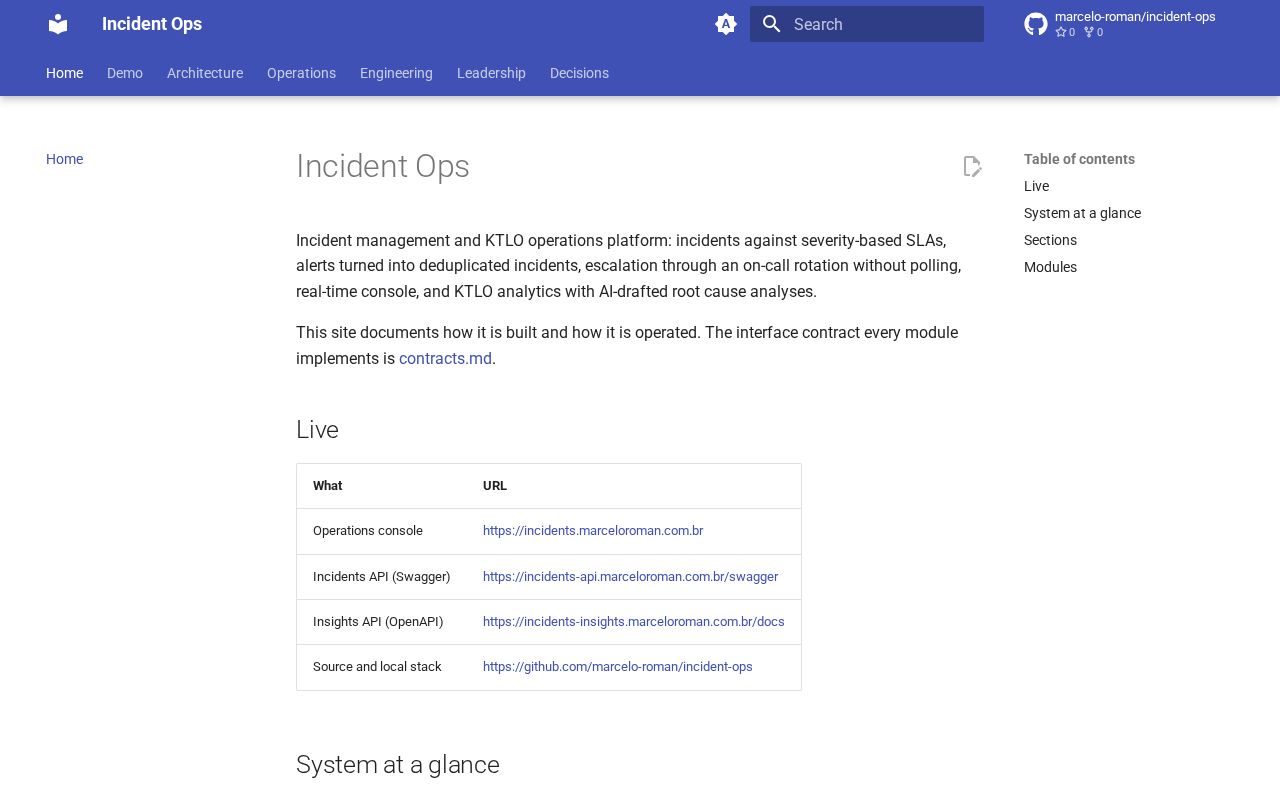Click the Incident Ops site title in header
The height and width of the screenshot is (800, 1280).
click(152, 24)
